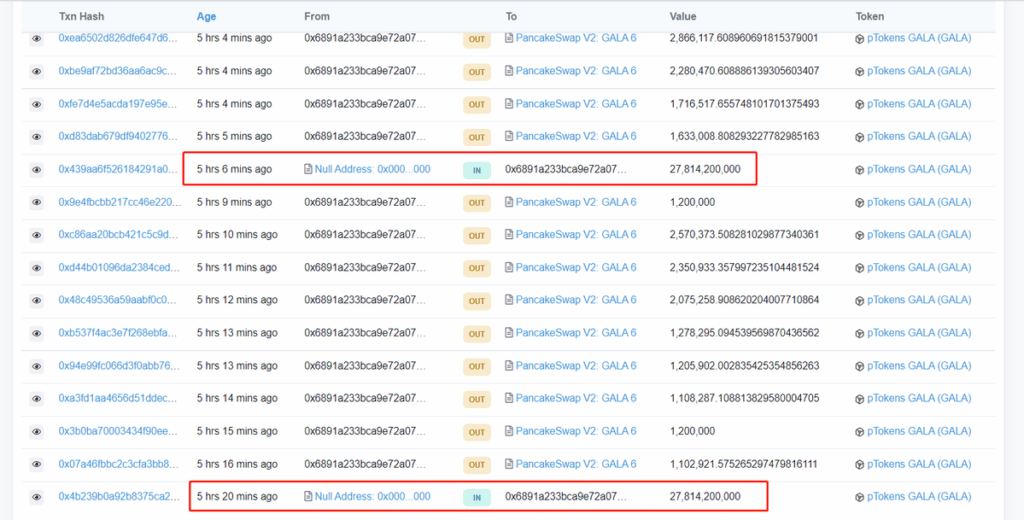Click the eye icon for transaction 0xc86aa20bcb421c5c9d
This screenshot has height=520, width=1024.
37,235
